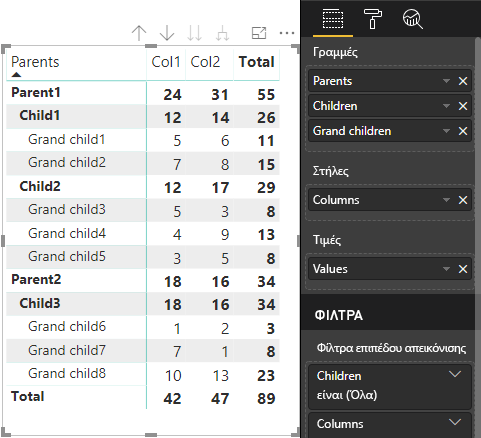Switch to the Fields tab icon

pyautogui.click(x=333, y=19)
